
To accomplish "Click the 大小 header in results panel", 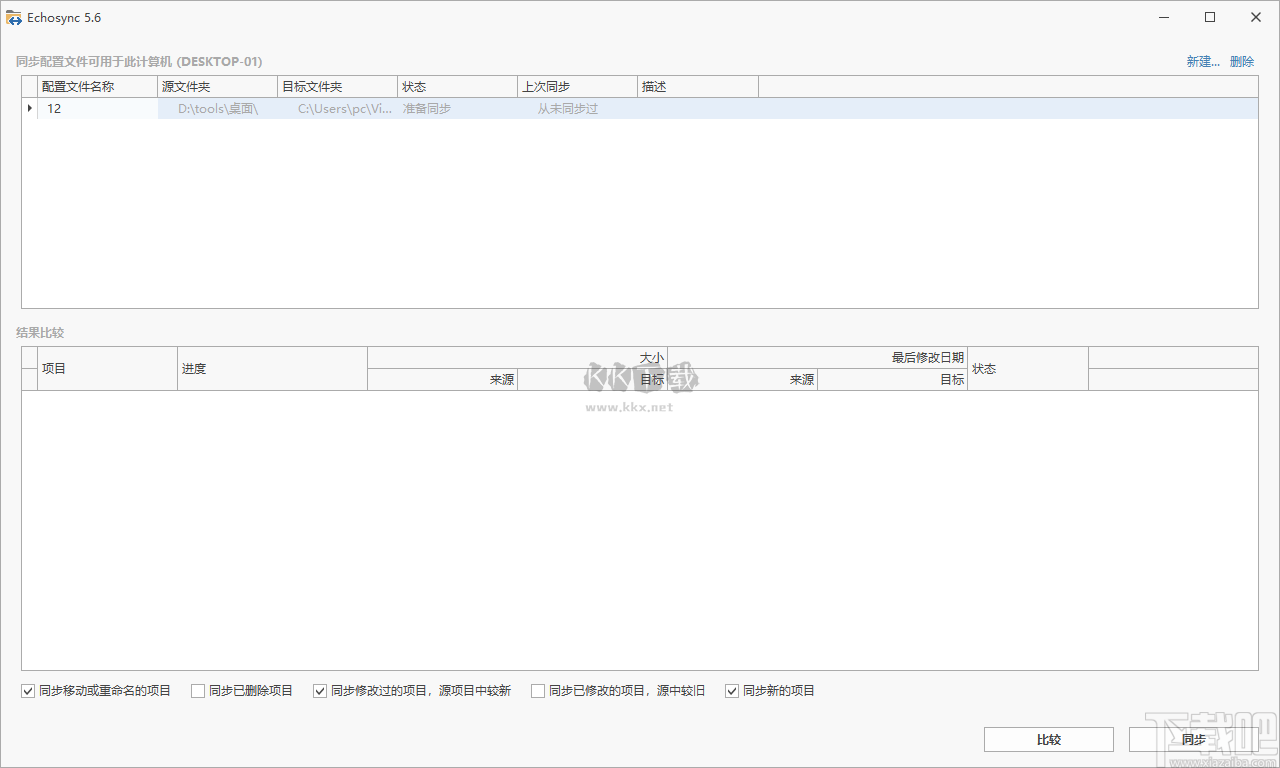I will (651, 357).
